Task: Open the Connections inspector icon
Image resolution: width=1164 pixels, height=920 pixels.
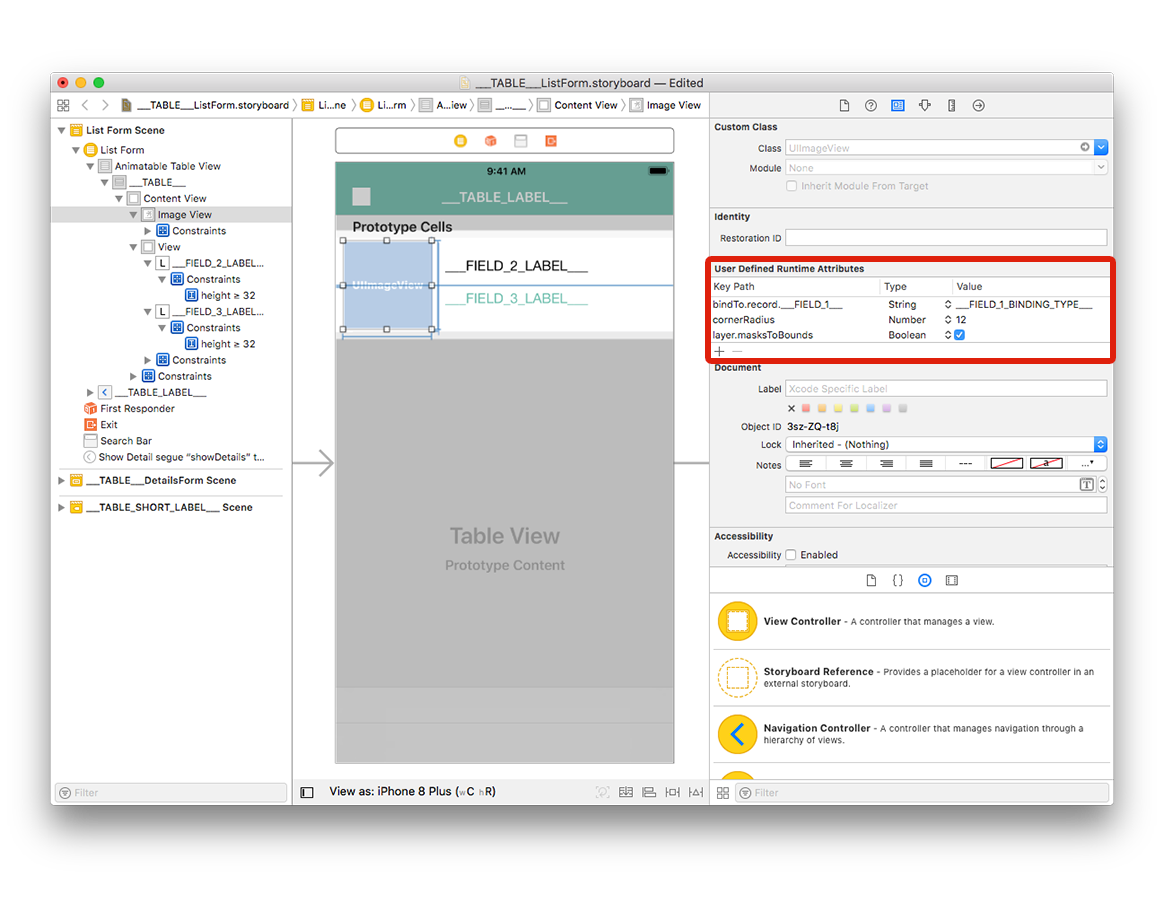Action: 978,105
